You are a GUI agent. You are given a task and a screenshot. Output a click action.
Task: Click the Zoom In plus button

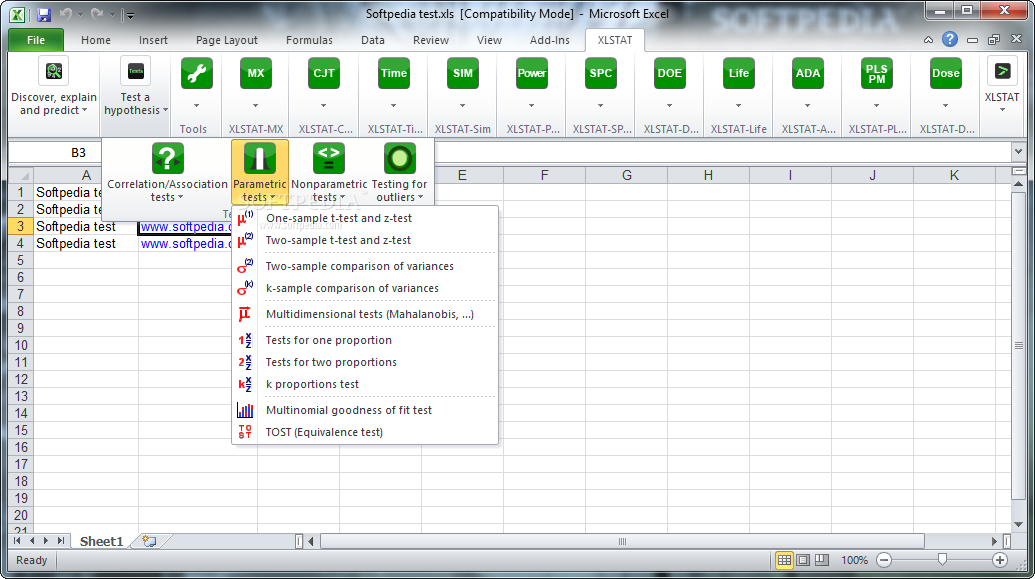1000,560
